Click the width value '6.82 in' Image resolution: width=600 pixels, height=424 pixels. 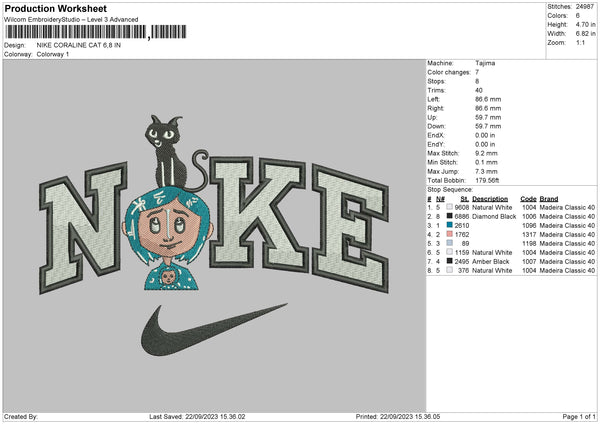[x=586, y=34]
